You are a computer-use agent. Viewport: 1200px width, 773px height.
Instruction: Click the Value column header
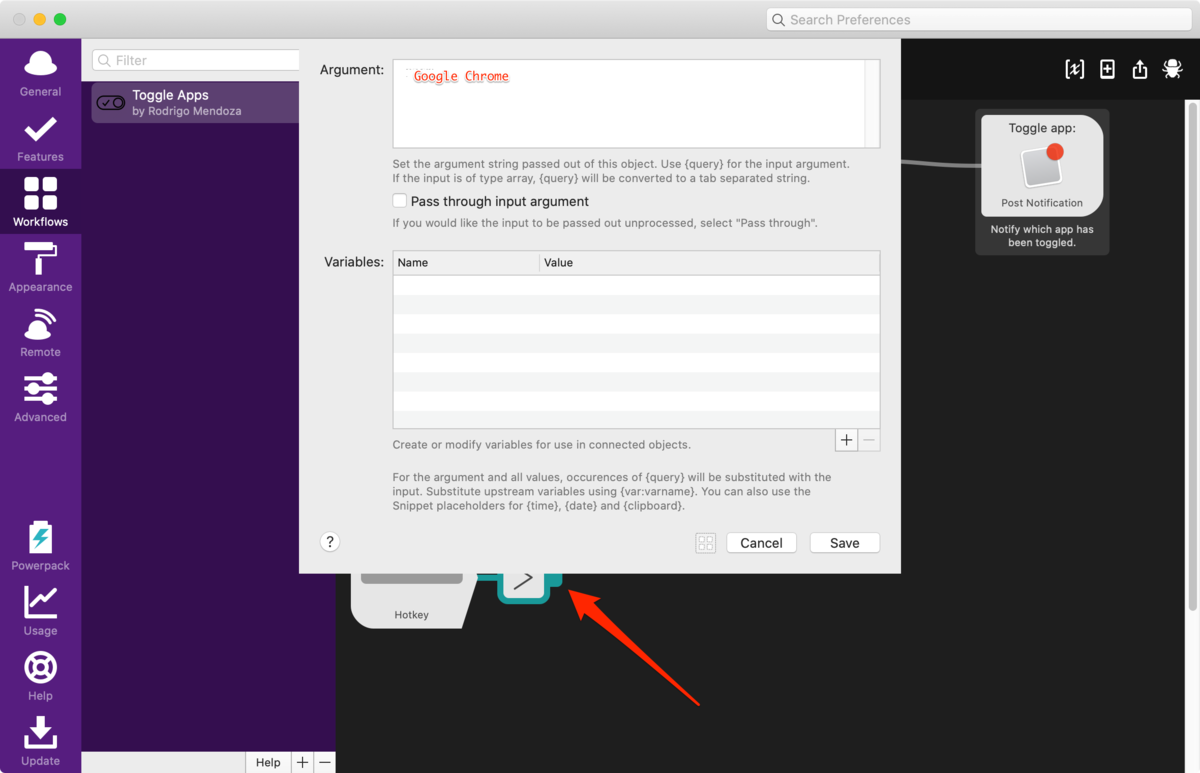point(710,263)
